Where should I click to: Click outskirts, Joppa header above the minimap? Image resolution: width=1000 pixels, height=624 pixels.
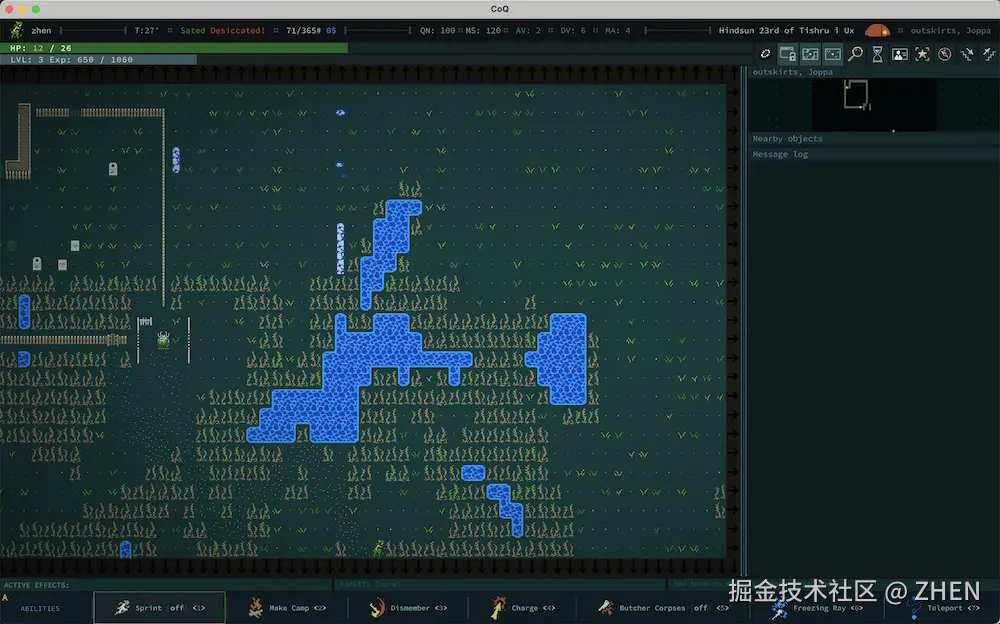coord(793,71)
